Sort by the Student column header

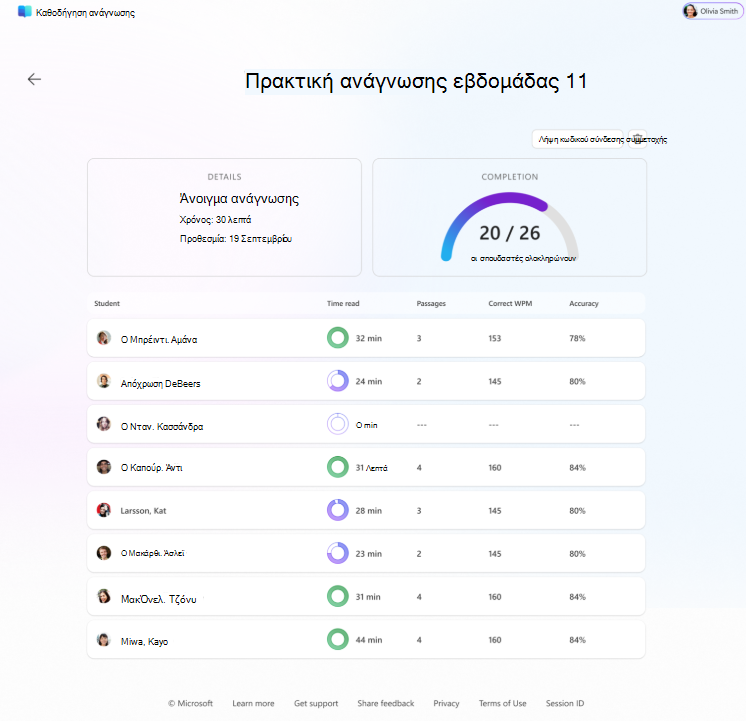[x=107, y=303]
